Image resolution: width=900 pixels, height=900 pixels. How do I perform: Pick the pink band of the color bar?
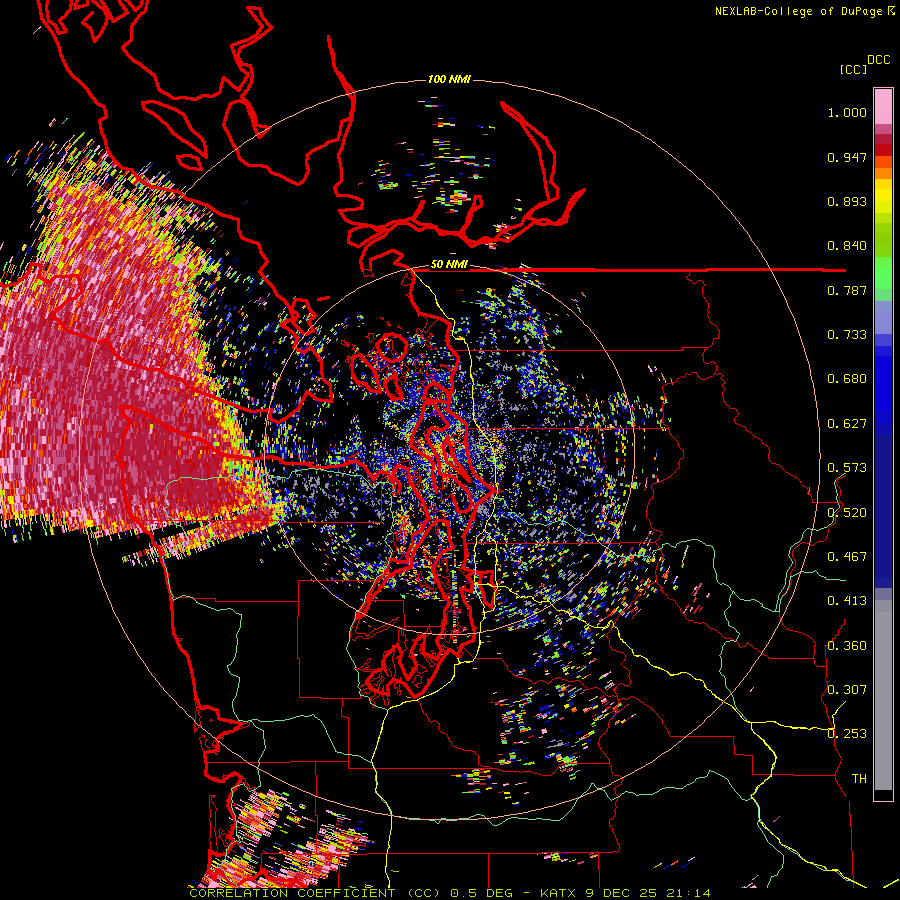pos(883,108)
